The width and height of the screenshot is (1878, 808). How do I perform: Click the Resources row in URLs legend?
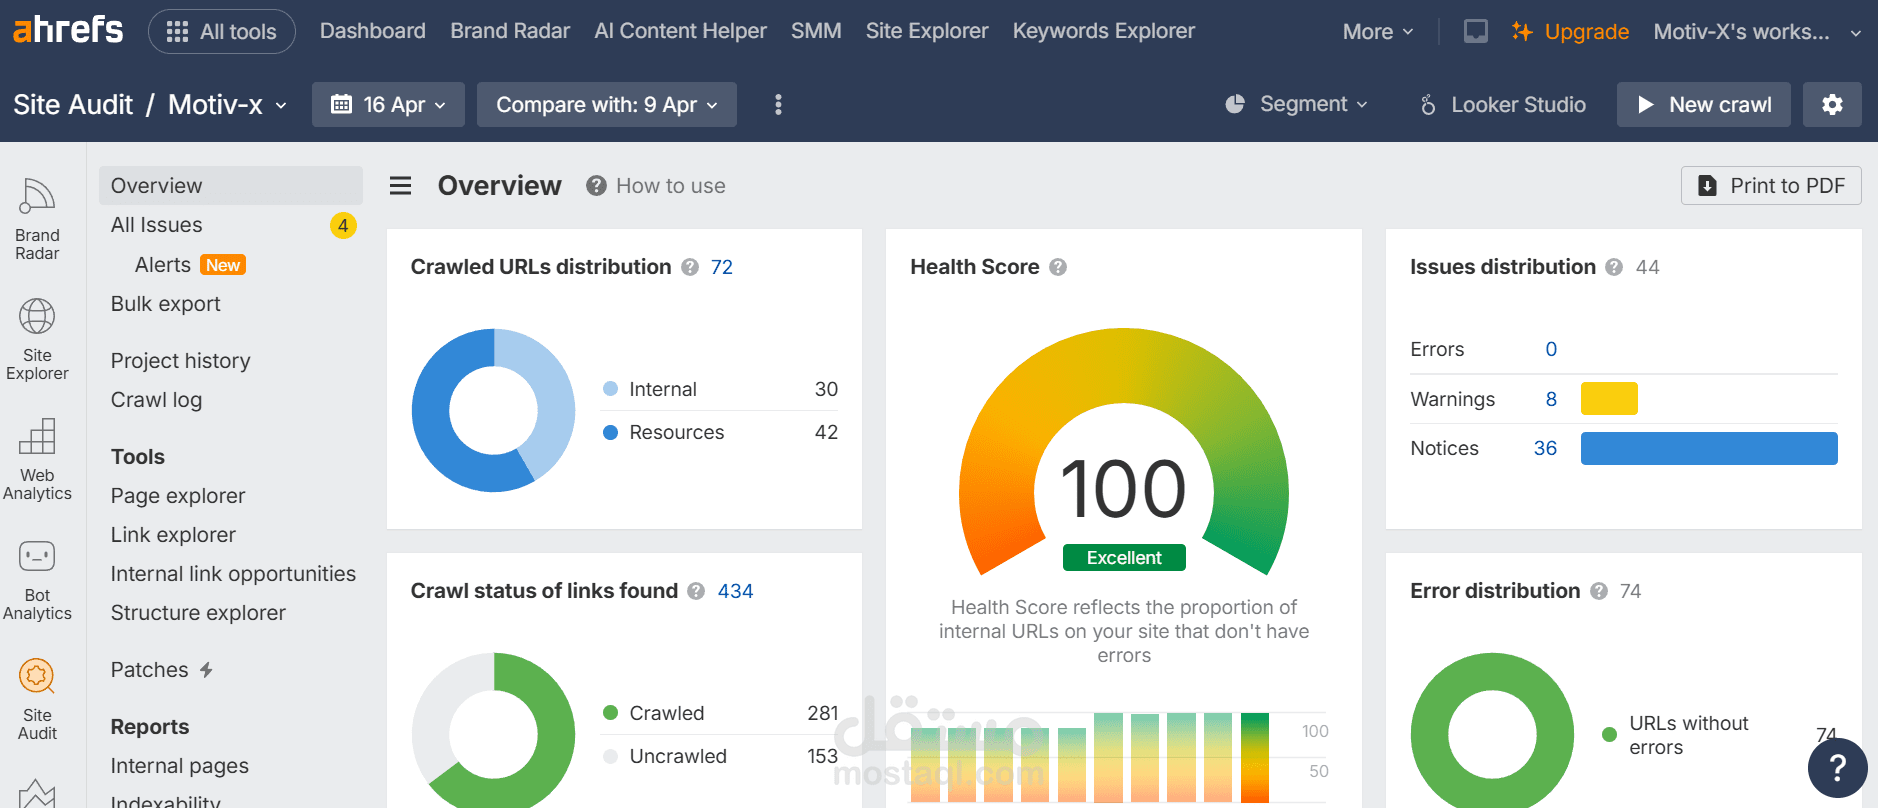tap(720, 432)
